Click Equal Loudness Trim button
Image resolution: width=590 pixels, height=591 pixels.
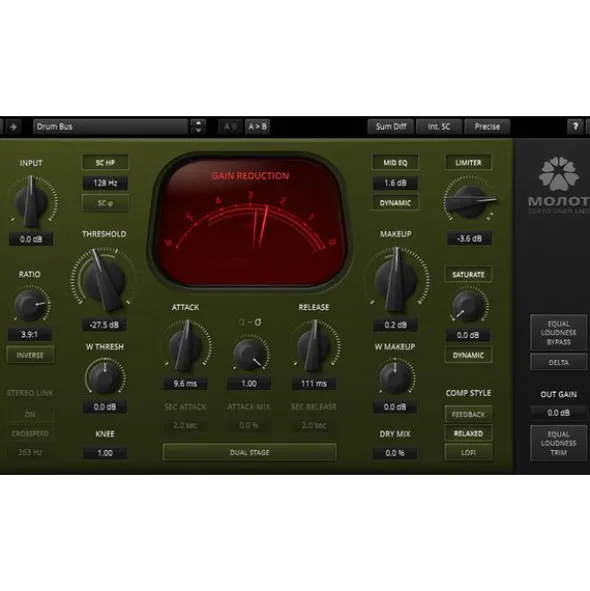coord(558,443)
